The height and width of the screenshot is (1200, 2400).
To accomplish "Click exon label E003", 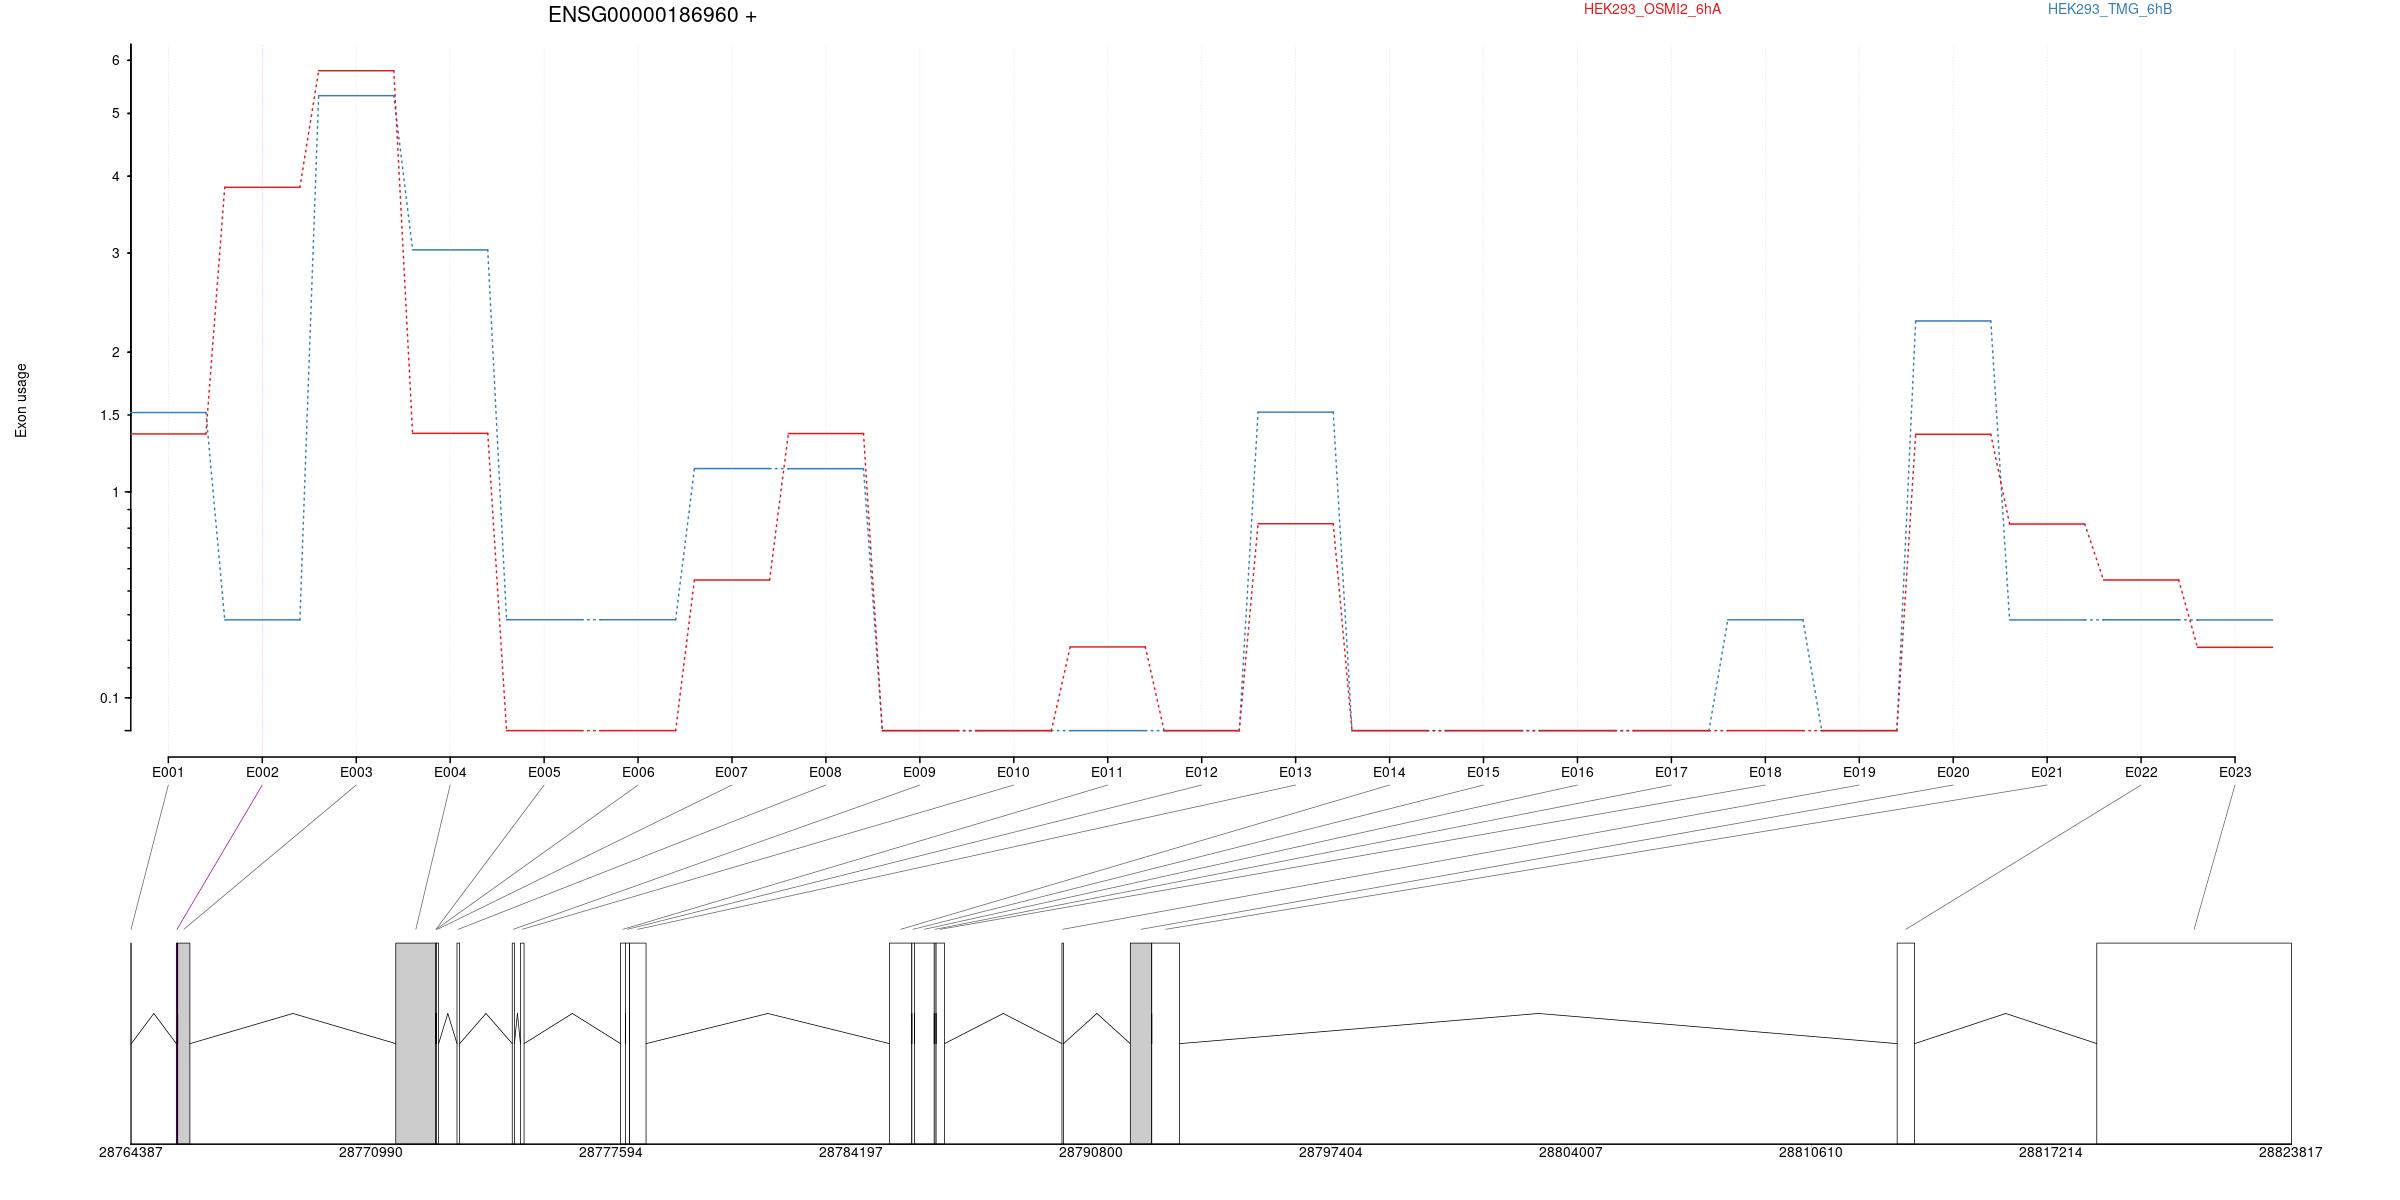I will pos(356,772).
